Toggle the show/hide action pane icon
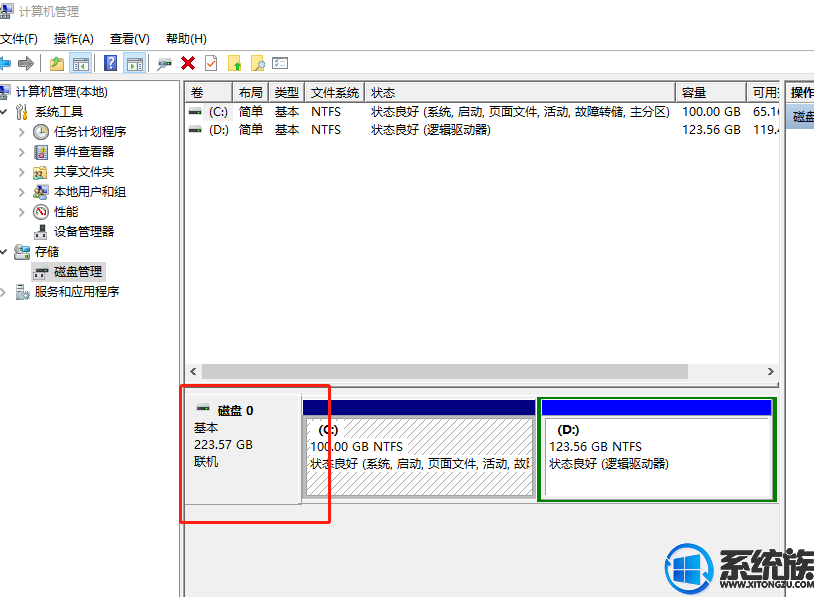 135,64
